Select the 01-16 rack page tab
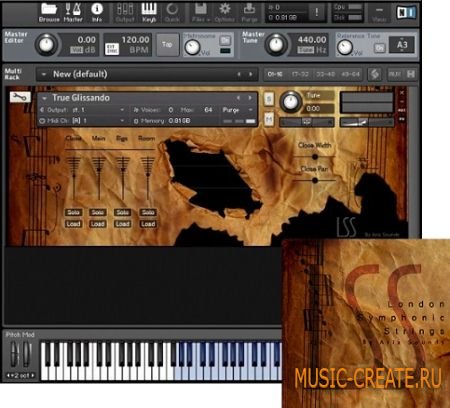 click(x=275, y=74)
